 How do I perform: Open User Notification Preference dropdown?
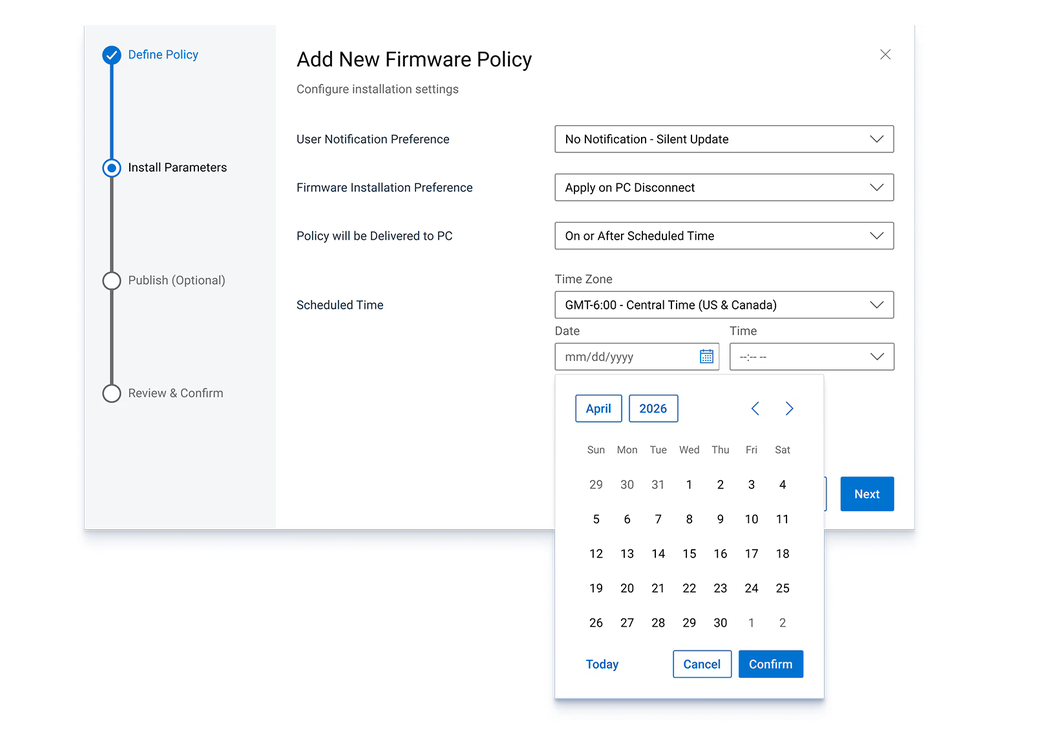point(724,139)
